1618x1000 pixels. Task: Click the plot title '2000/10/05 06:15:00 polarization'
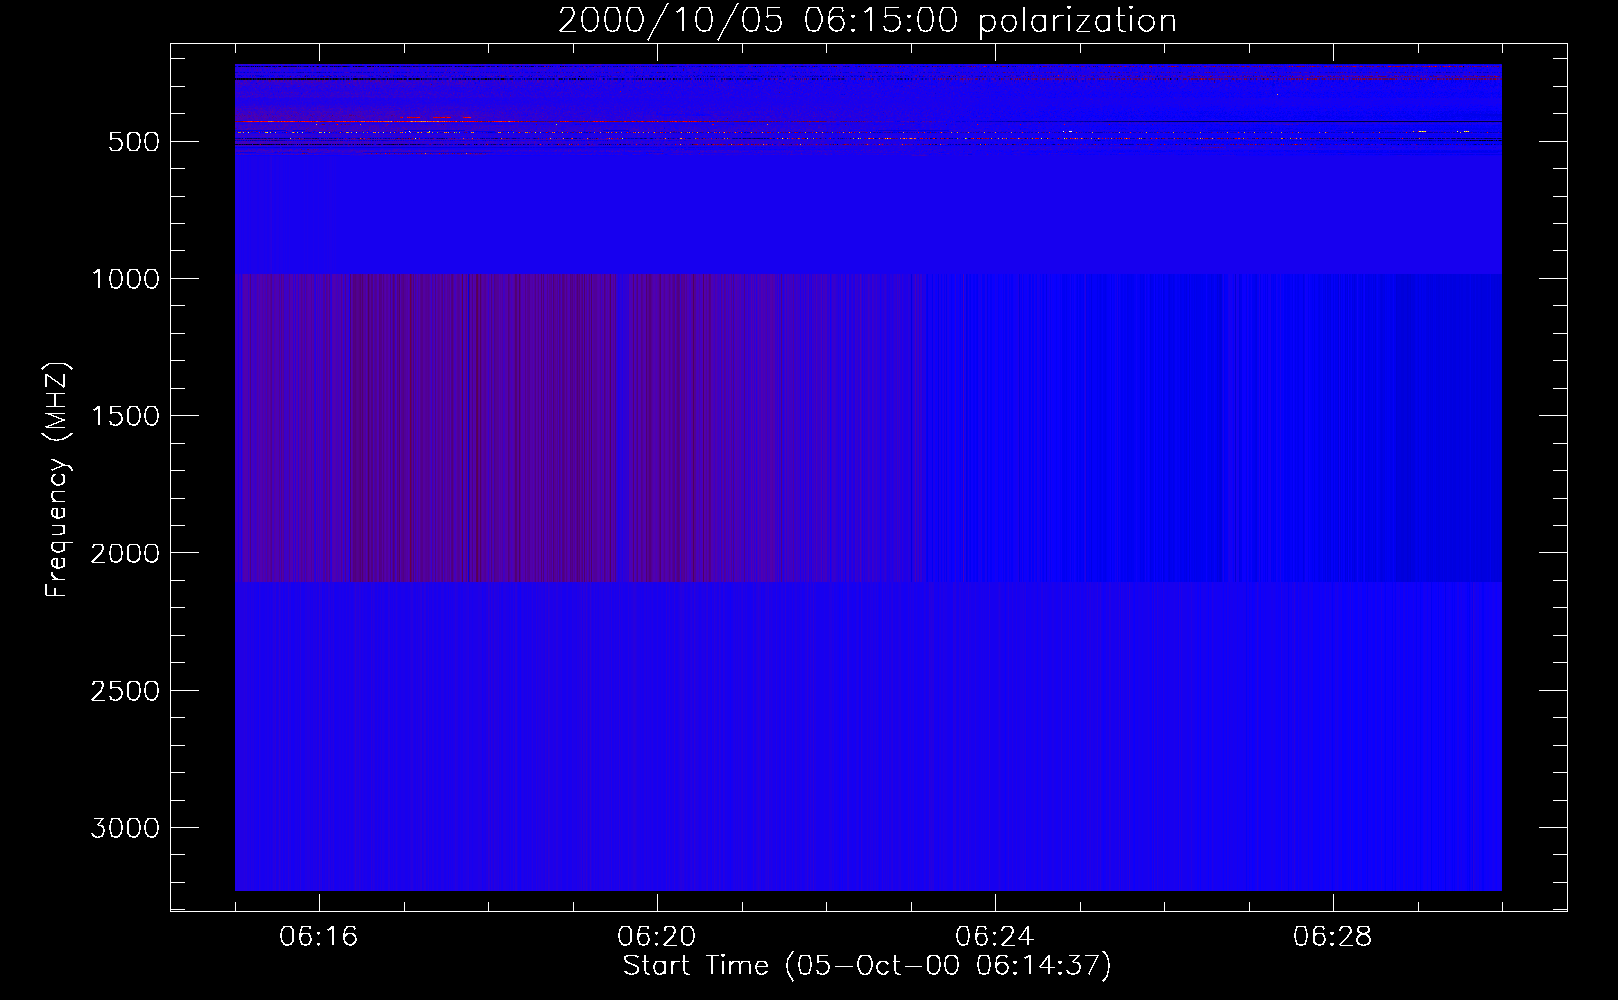(x=867, y=20)
